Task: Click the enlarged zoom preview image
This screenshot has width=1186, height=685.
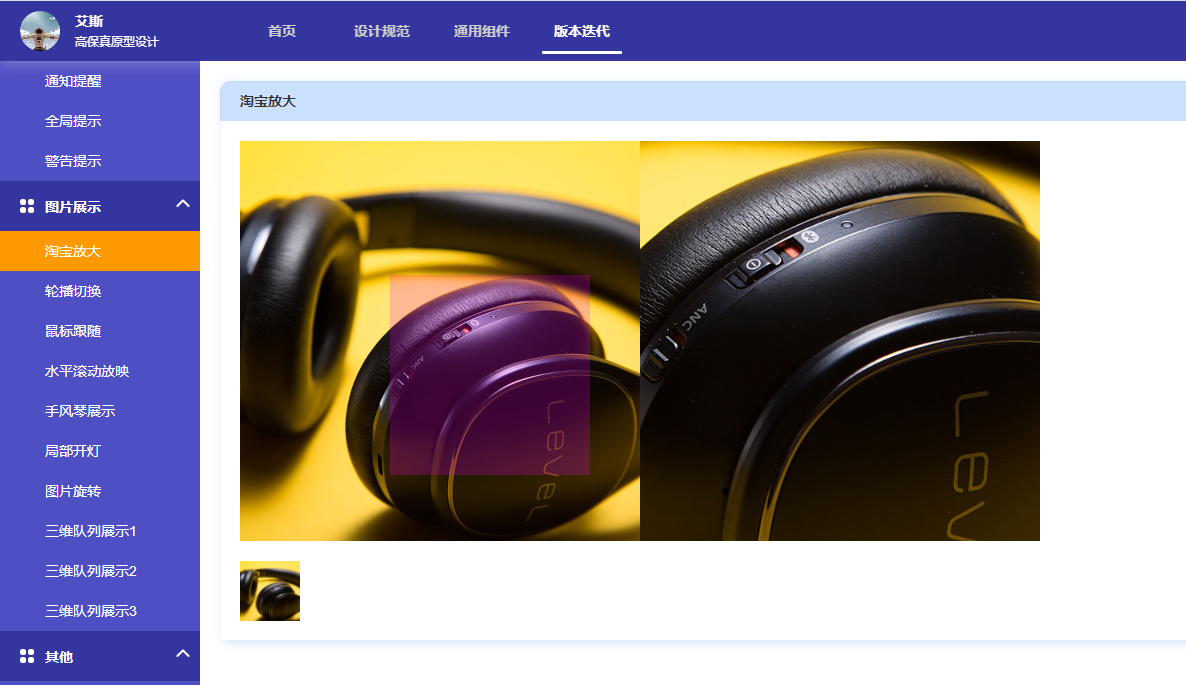Action: point(840,340)
